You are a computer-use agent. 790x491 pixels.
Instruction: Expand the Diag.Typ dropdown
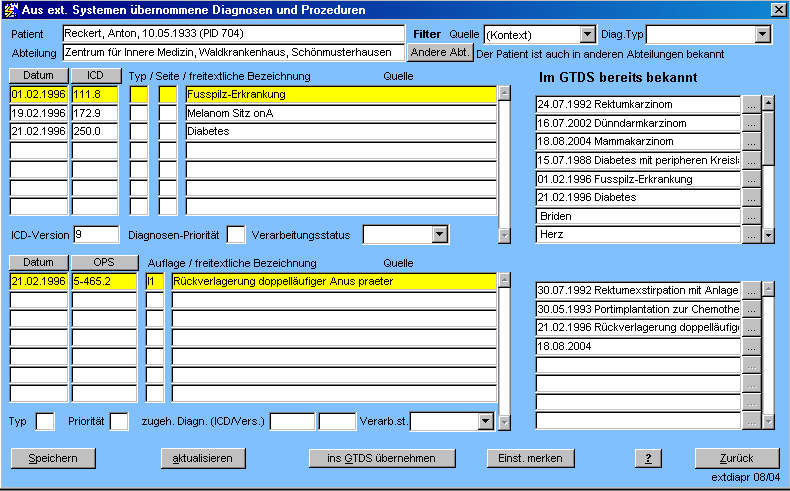[762, 35]
